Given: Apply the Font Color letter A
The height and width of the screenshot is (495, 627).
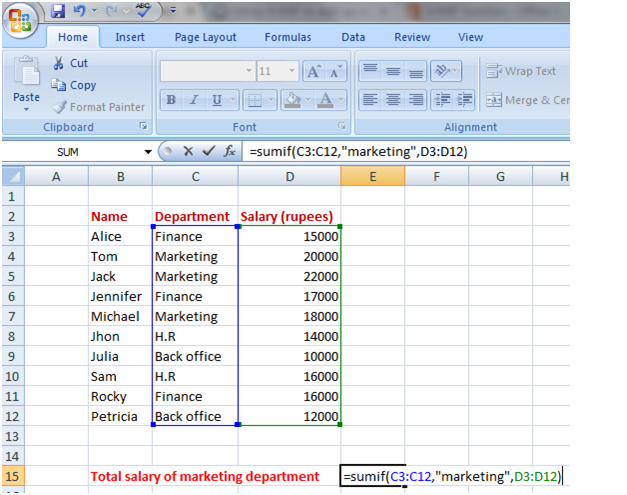Looking at the screenshot, I should pos(325,100).
